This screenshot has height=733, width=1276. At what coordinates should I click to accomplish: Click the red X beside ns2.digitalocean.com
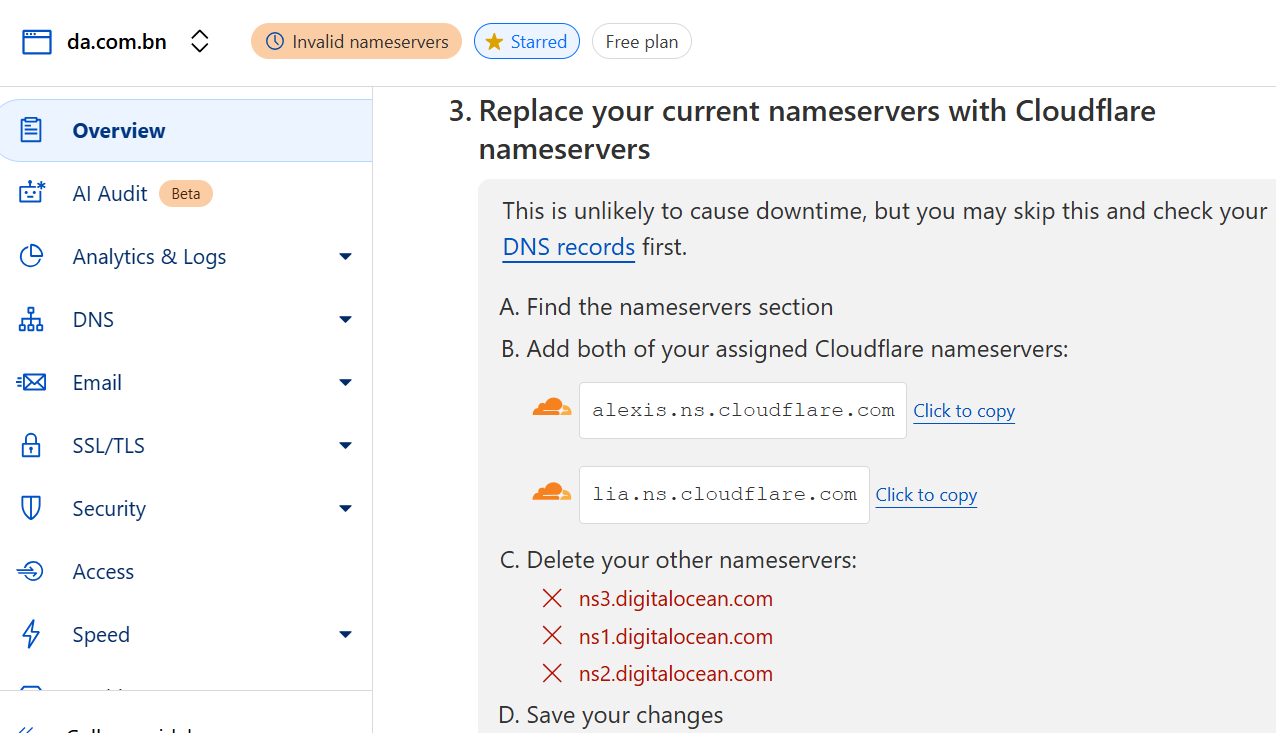coord(552,673)
